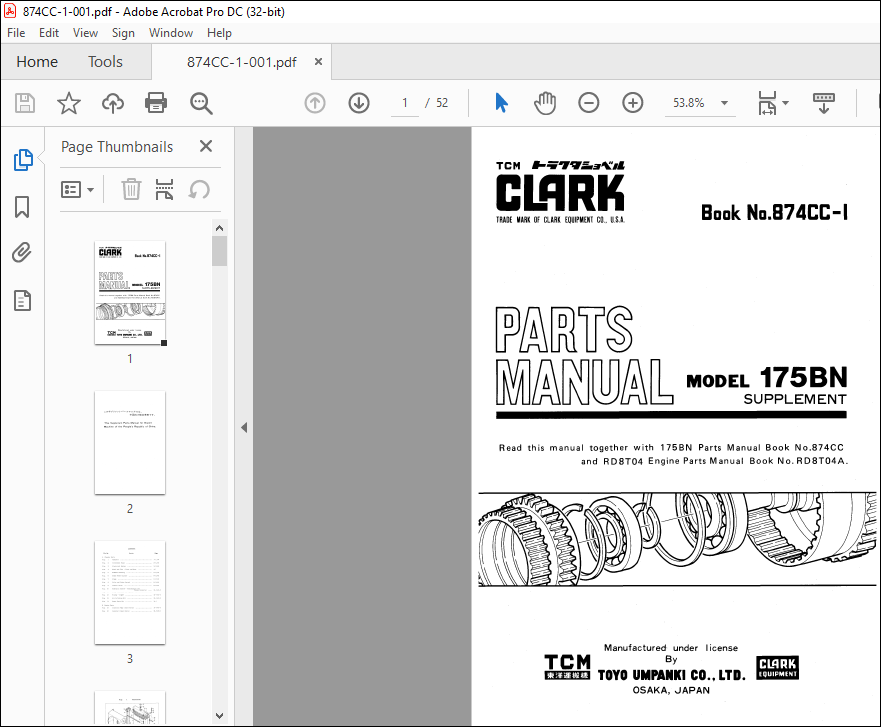Image resolution: width=881 pixels, height=727 pixels.
Task: Click the thumbnails scrollbar up arrow
Action: click(220, 228)
